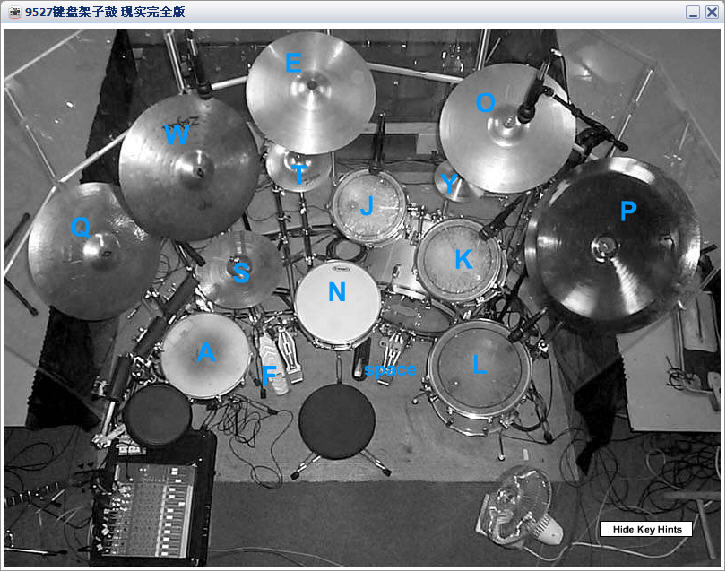Hit the hi-hat cymbal labeled S

click(x=239, y=269)
